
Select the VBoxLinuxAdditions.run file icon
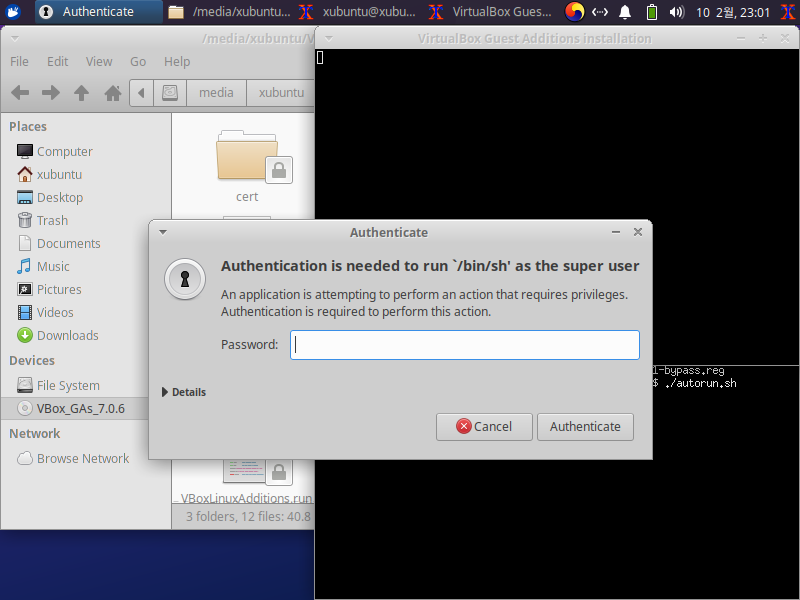click(x=258, y=471)
